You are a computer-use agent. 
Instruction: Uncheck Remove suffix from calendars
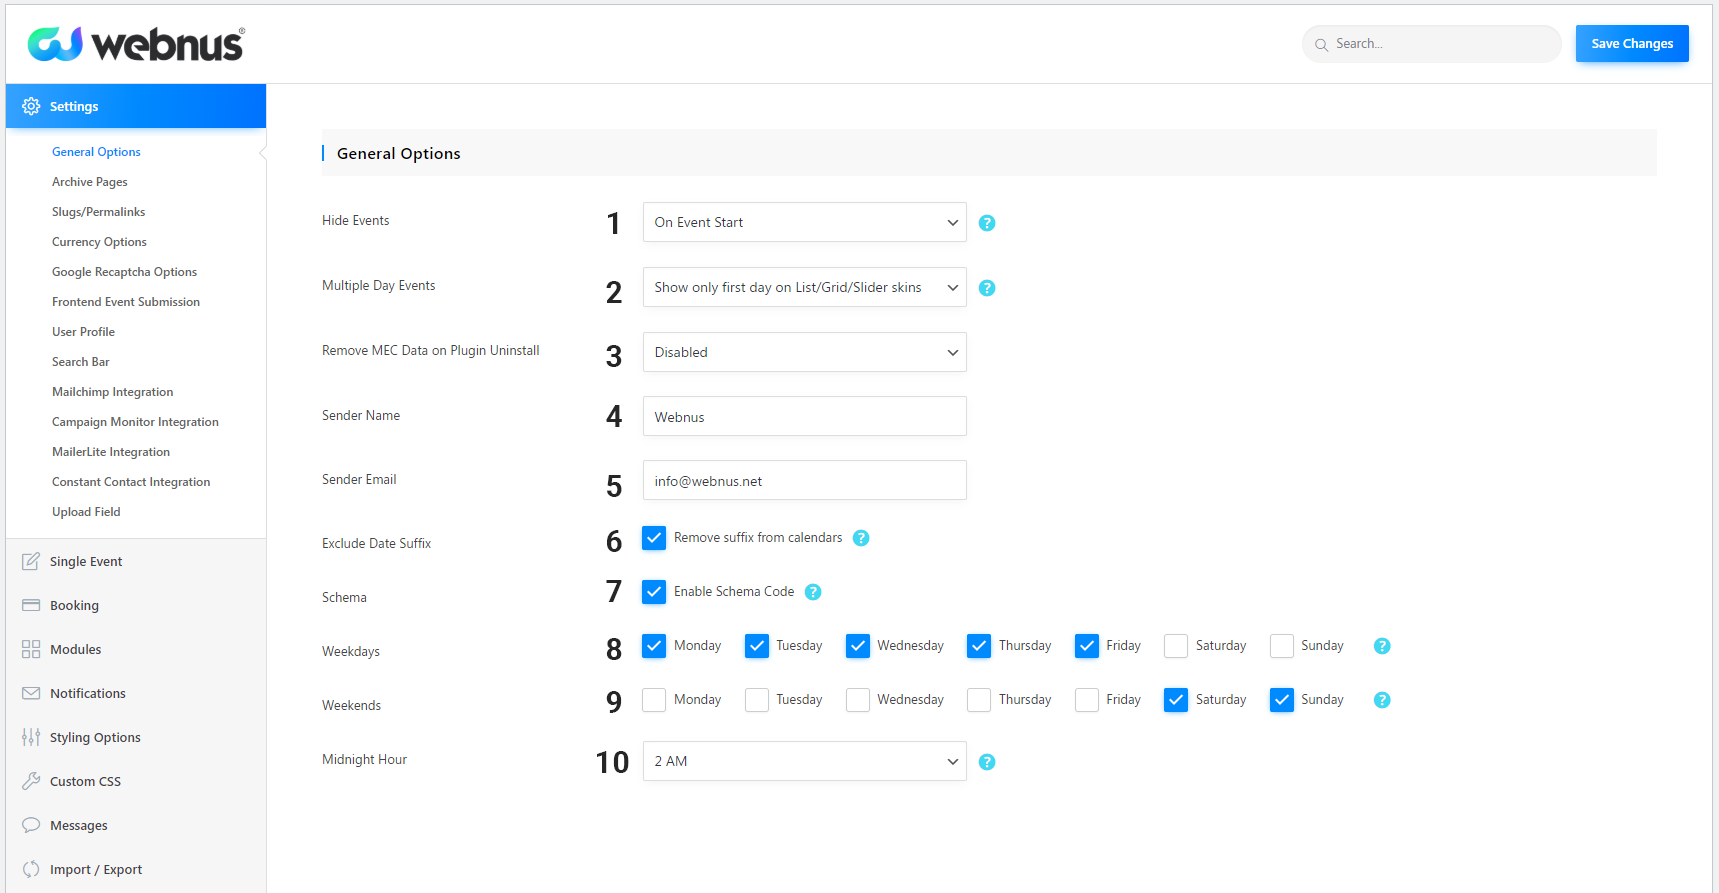point(654,538)
